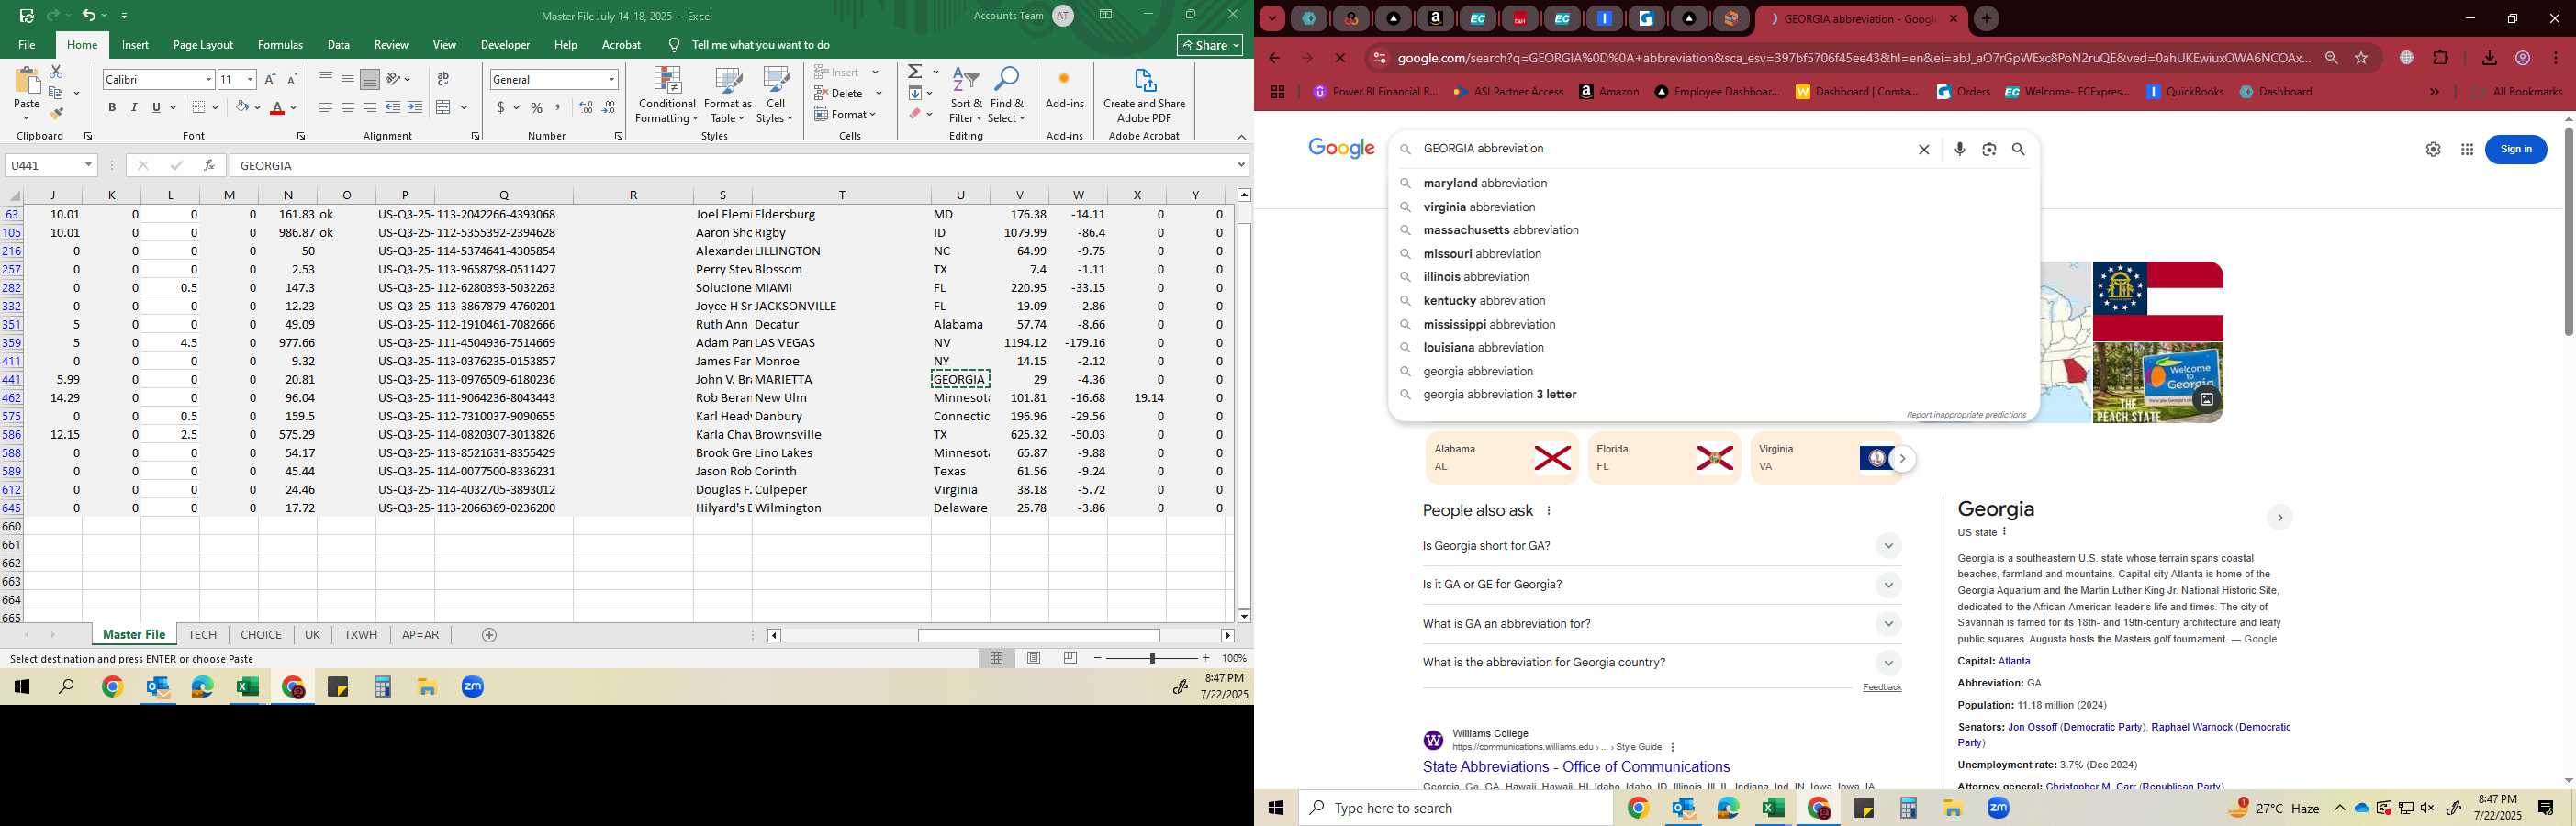Bookmark this page with the star icon

2361,58
